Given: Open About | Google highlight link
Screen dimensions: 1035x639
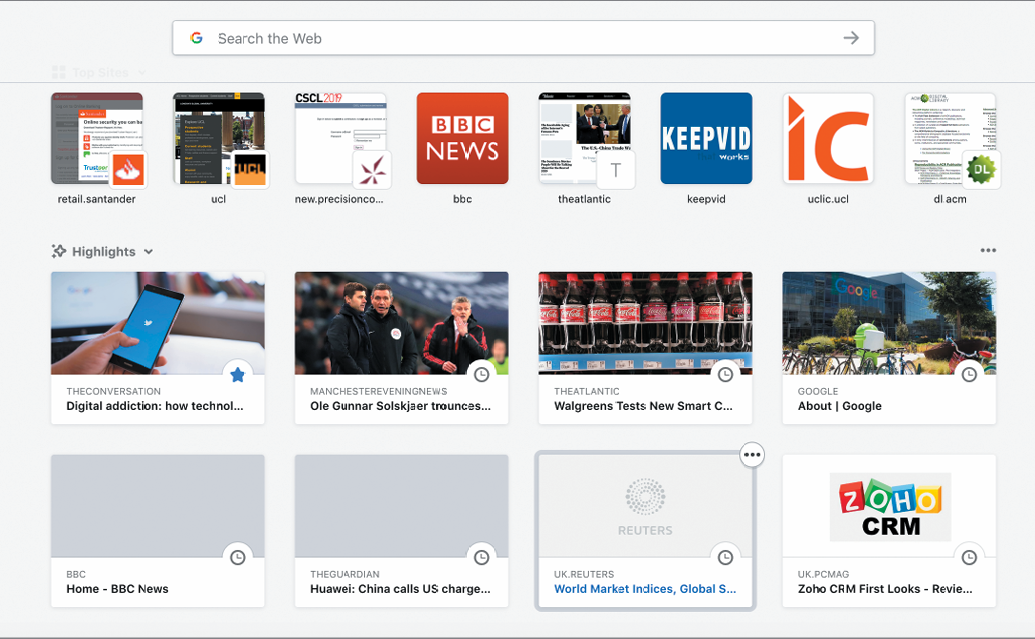Looking at the screenshot, I should pos(840,406).
